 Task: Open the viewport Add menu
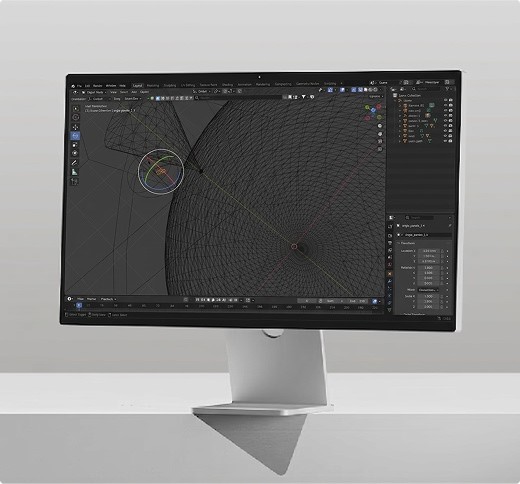(x=134, y=92)
